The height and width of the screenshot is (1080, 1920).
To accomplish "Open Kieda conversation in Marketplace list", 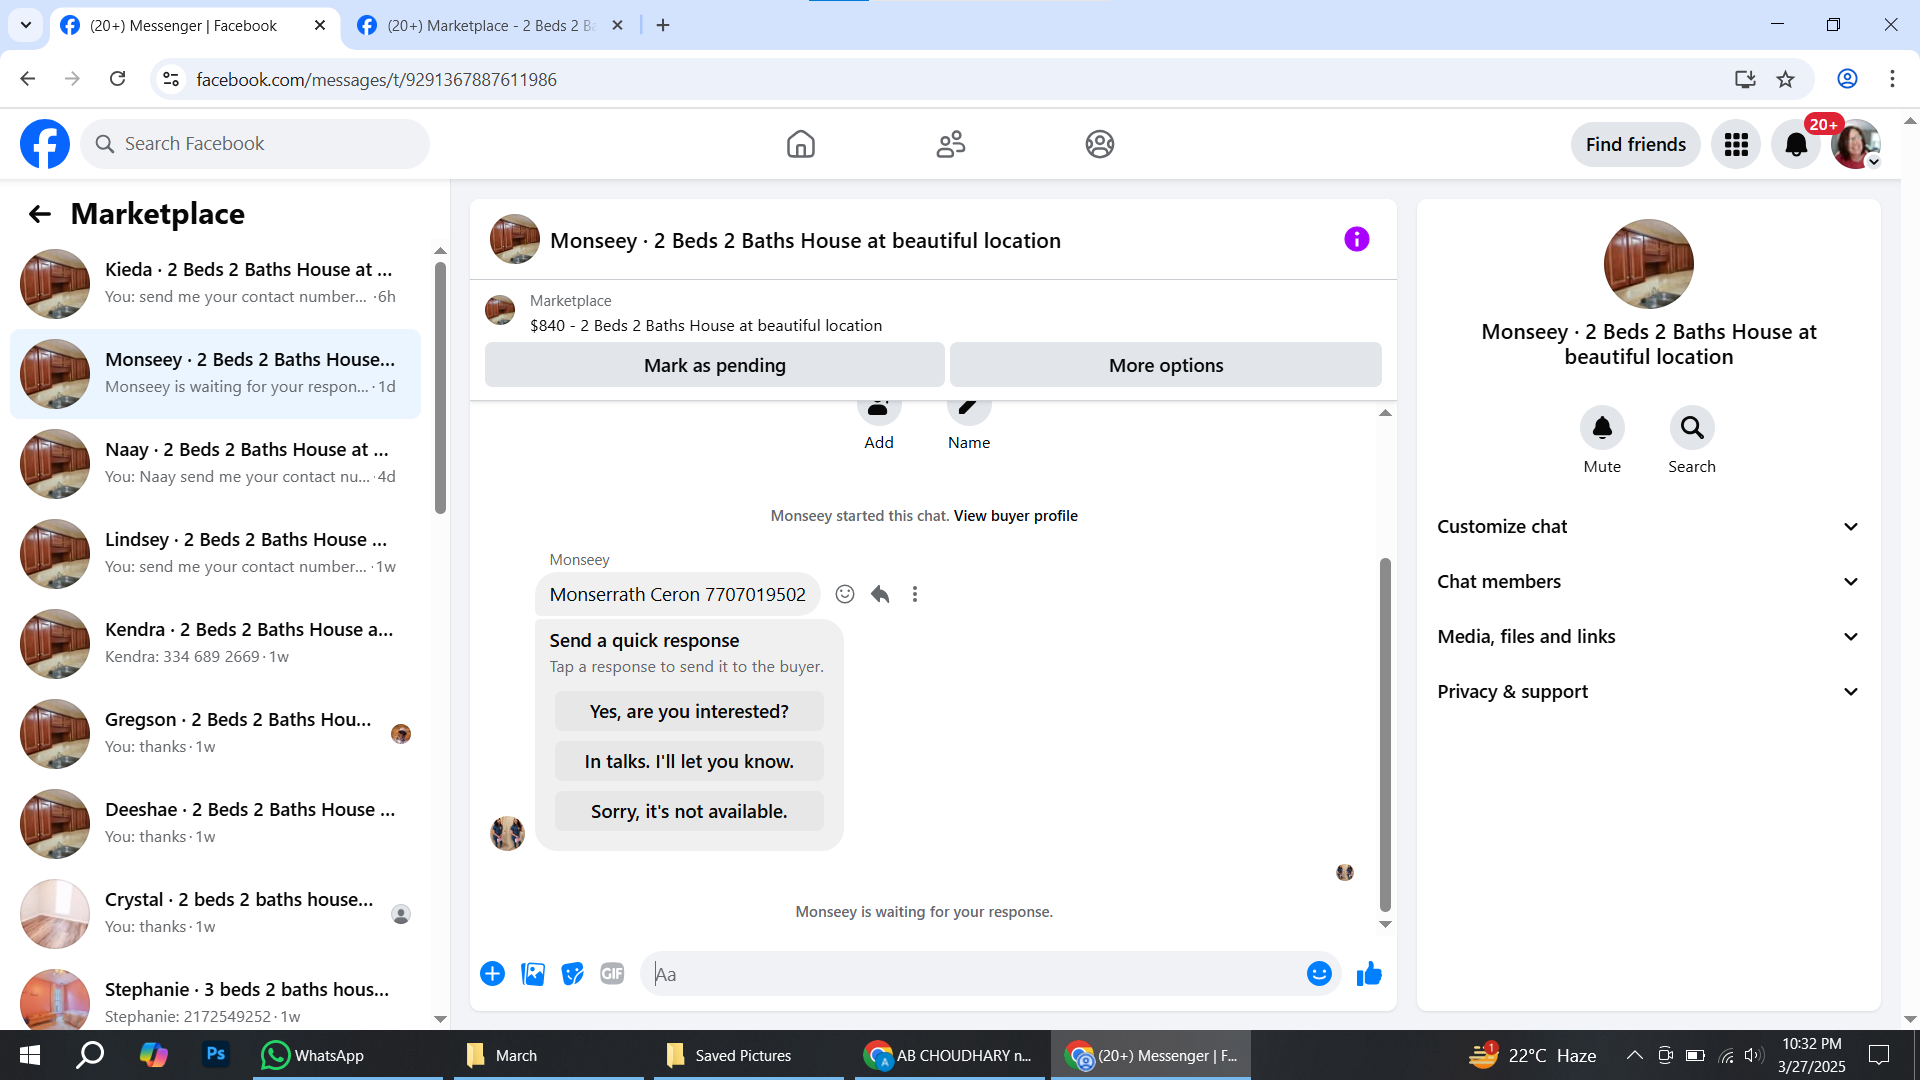I will pos(215,283).
